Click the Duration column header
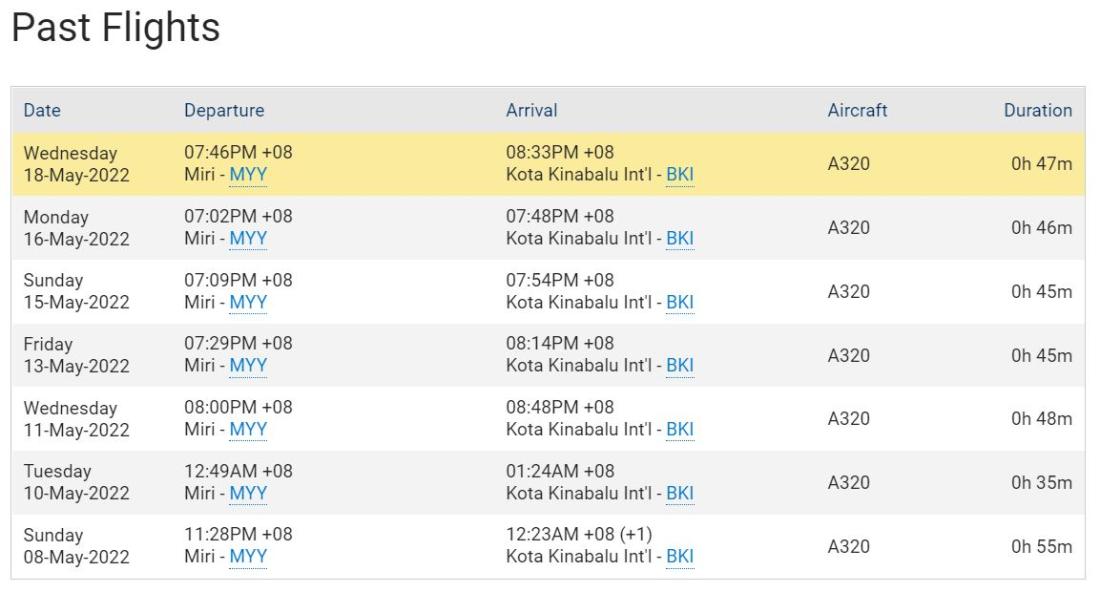This screenshot has height=592, width=1100. 1038,110
